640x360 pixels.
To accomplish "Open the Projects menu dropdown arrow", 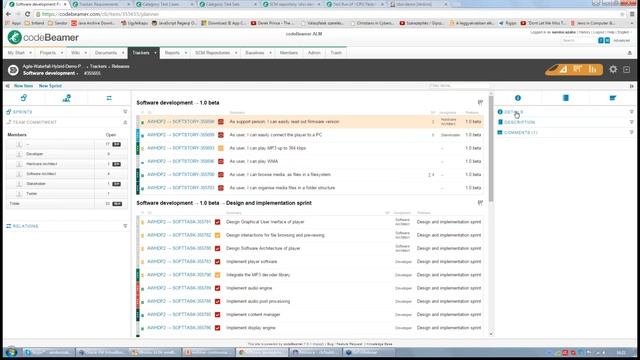I will (x=62, y=53).
